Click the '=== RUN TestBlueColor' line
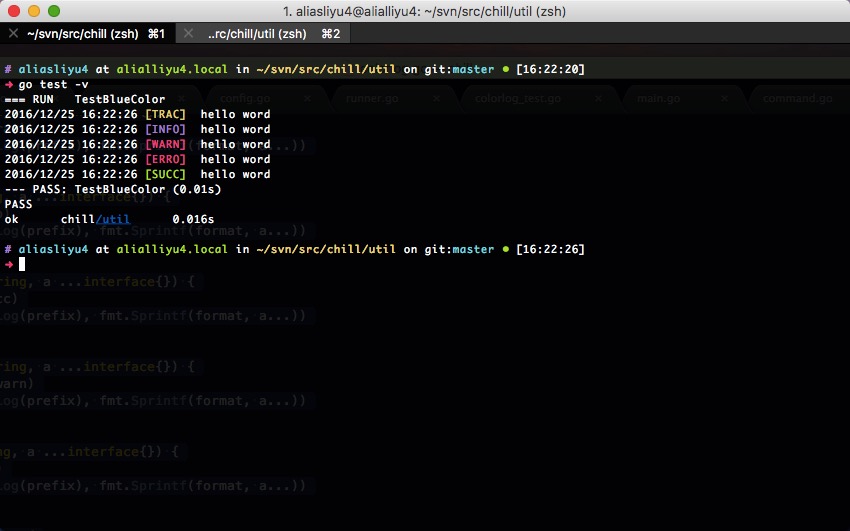850x531 pixels. (85, 99)
